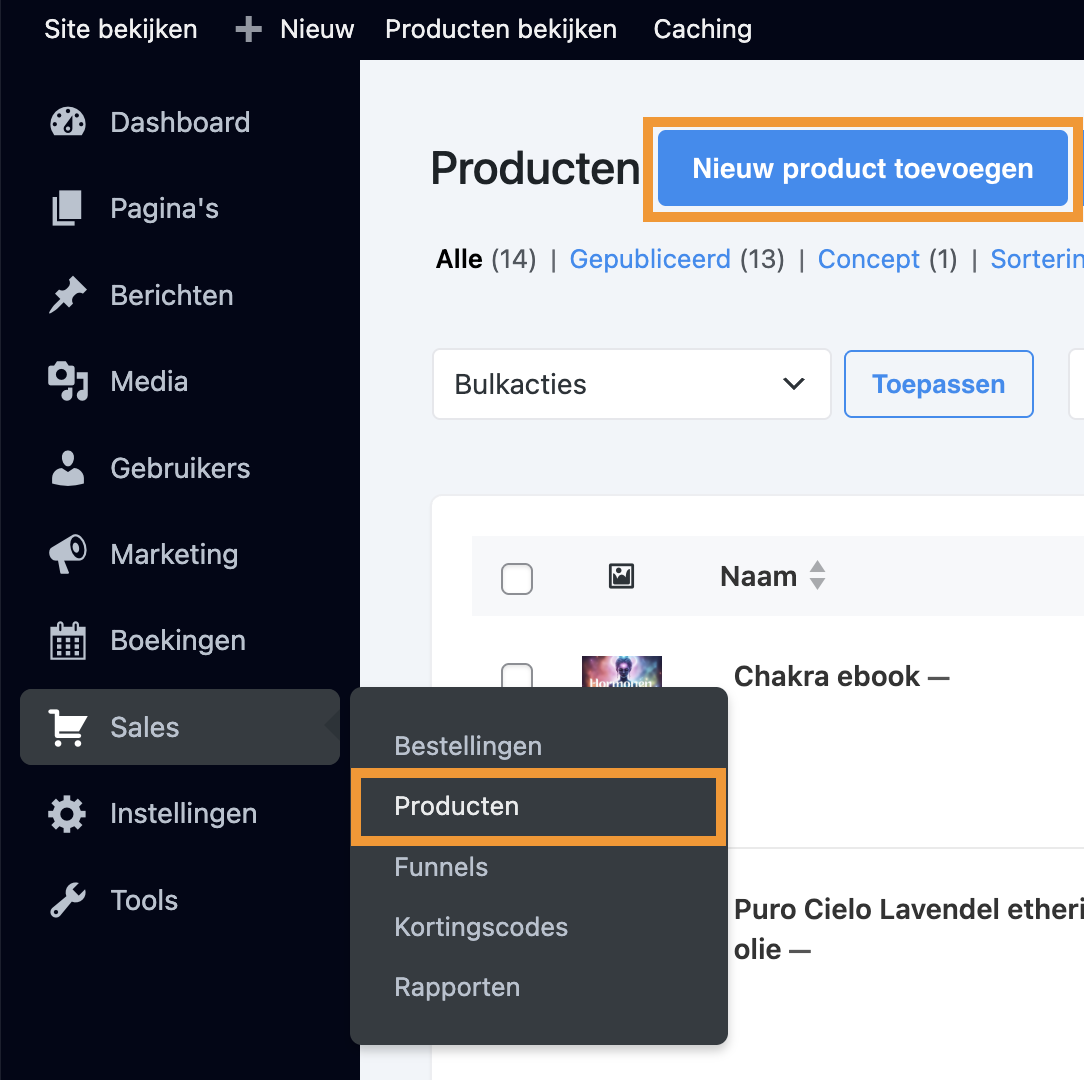Open the Instellingen gear icon
This screenshot has height=1080, width=1084.
[68, 814]
